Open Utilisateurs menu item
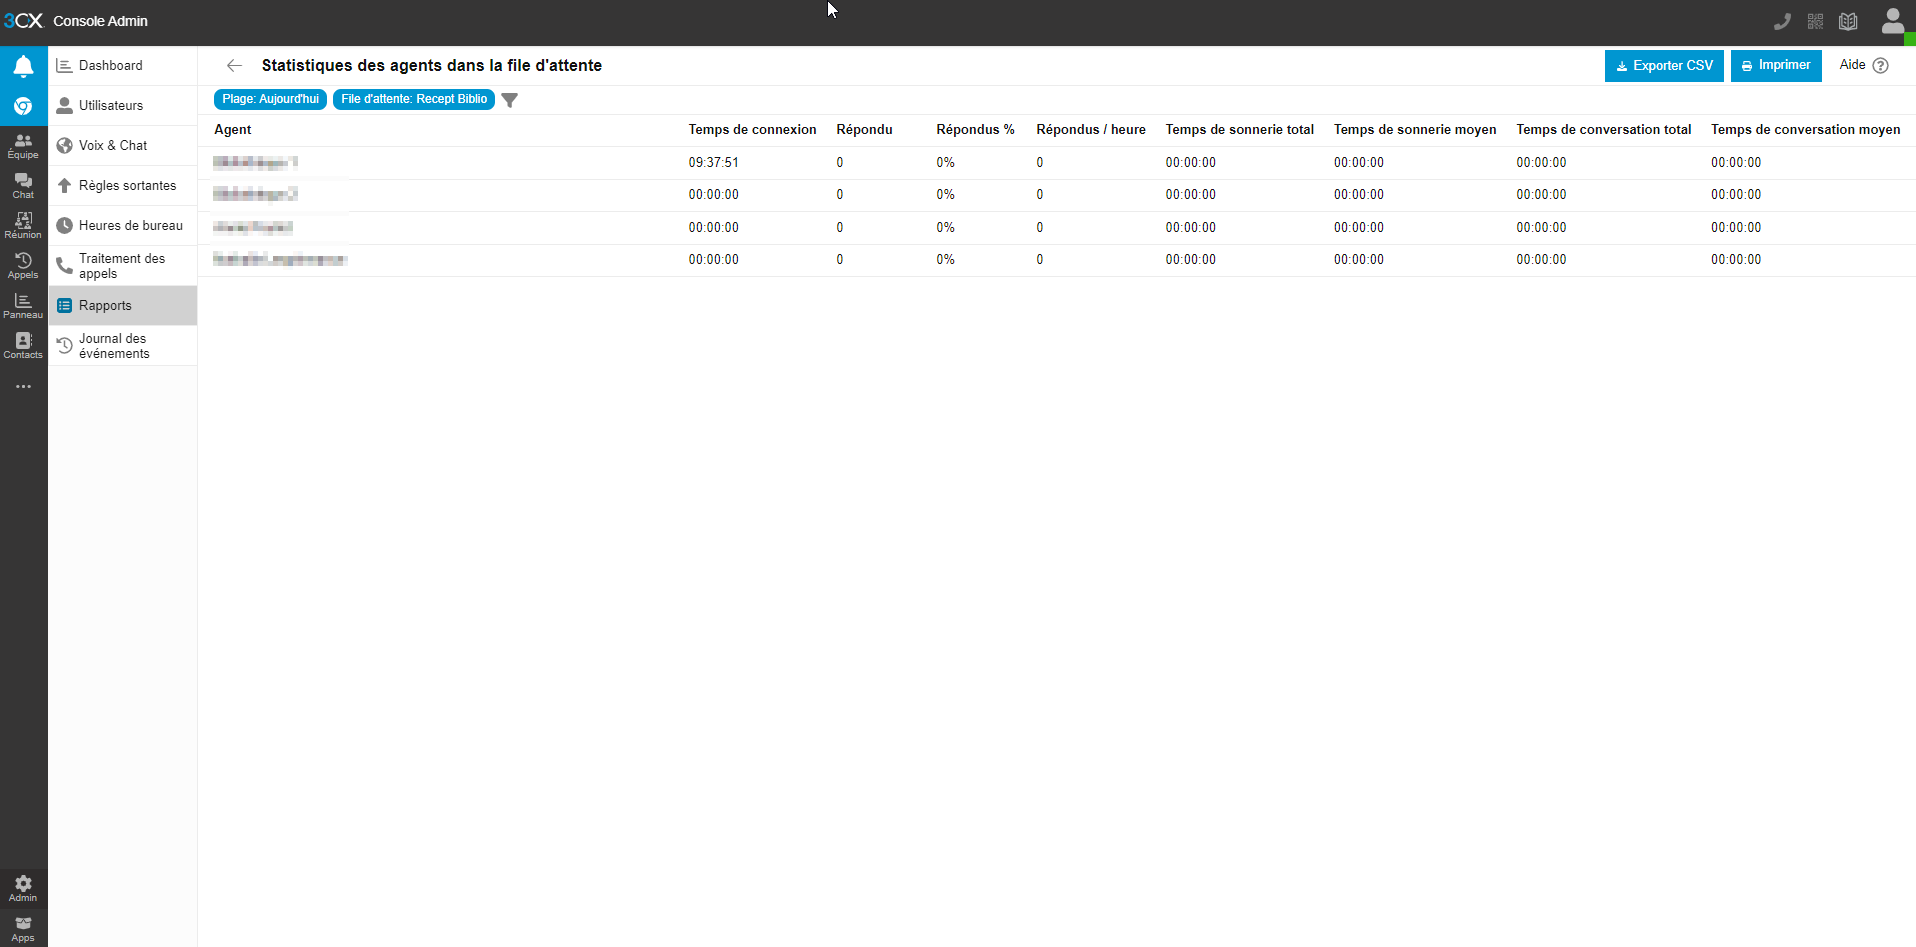 [x=122, y=106]
